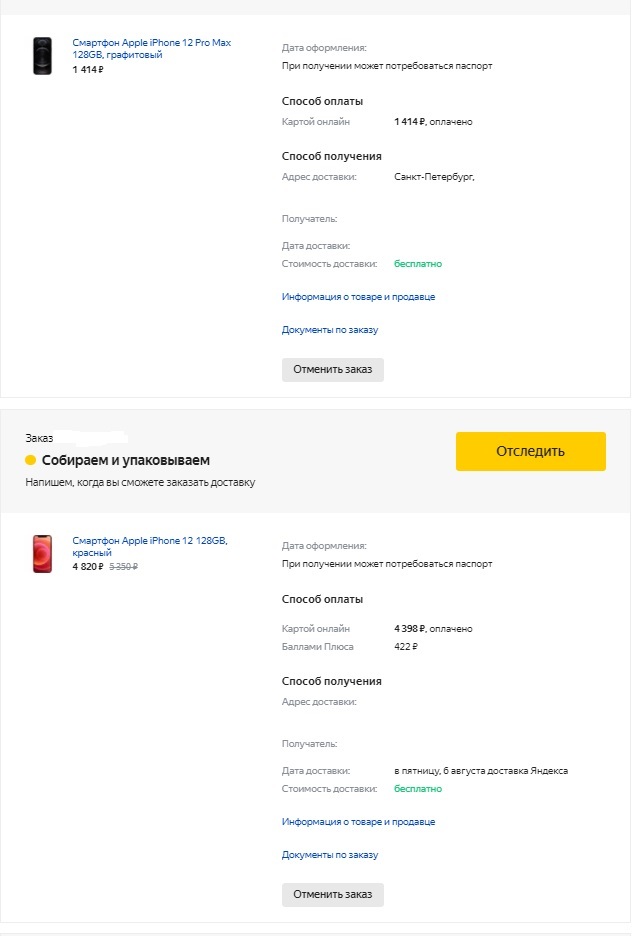The height and width of the screenshot is (936, 632).
Task: Open the iPhone 12 128GB красный product link
Action: click(x=150, y=546)
